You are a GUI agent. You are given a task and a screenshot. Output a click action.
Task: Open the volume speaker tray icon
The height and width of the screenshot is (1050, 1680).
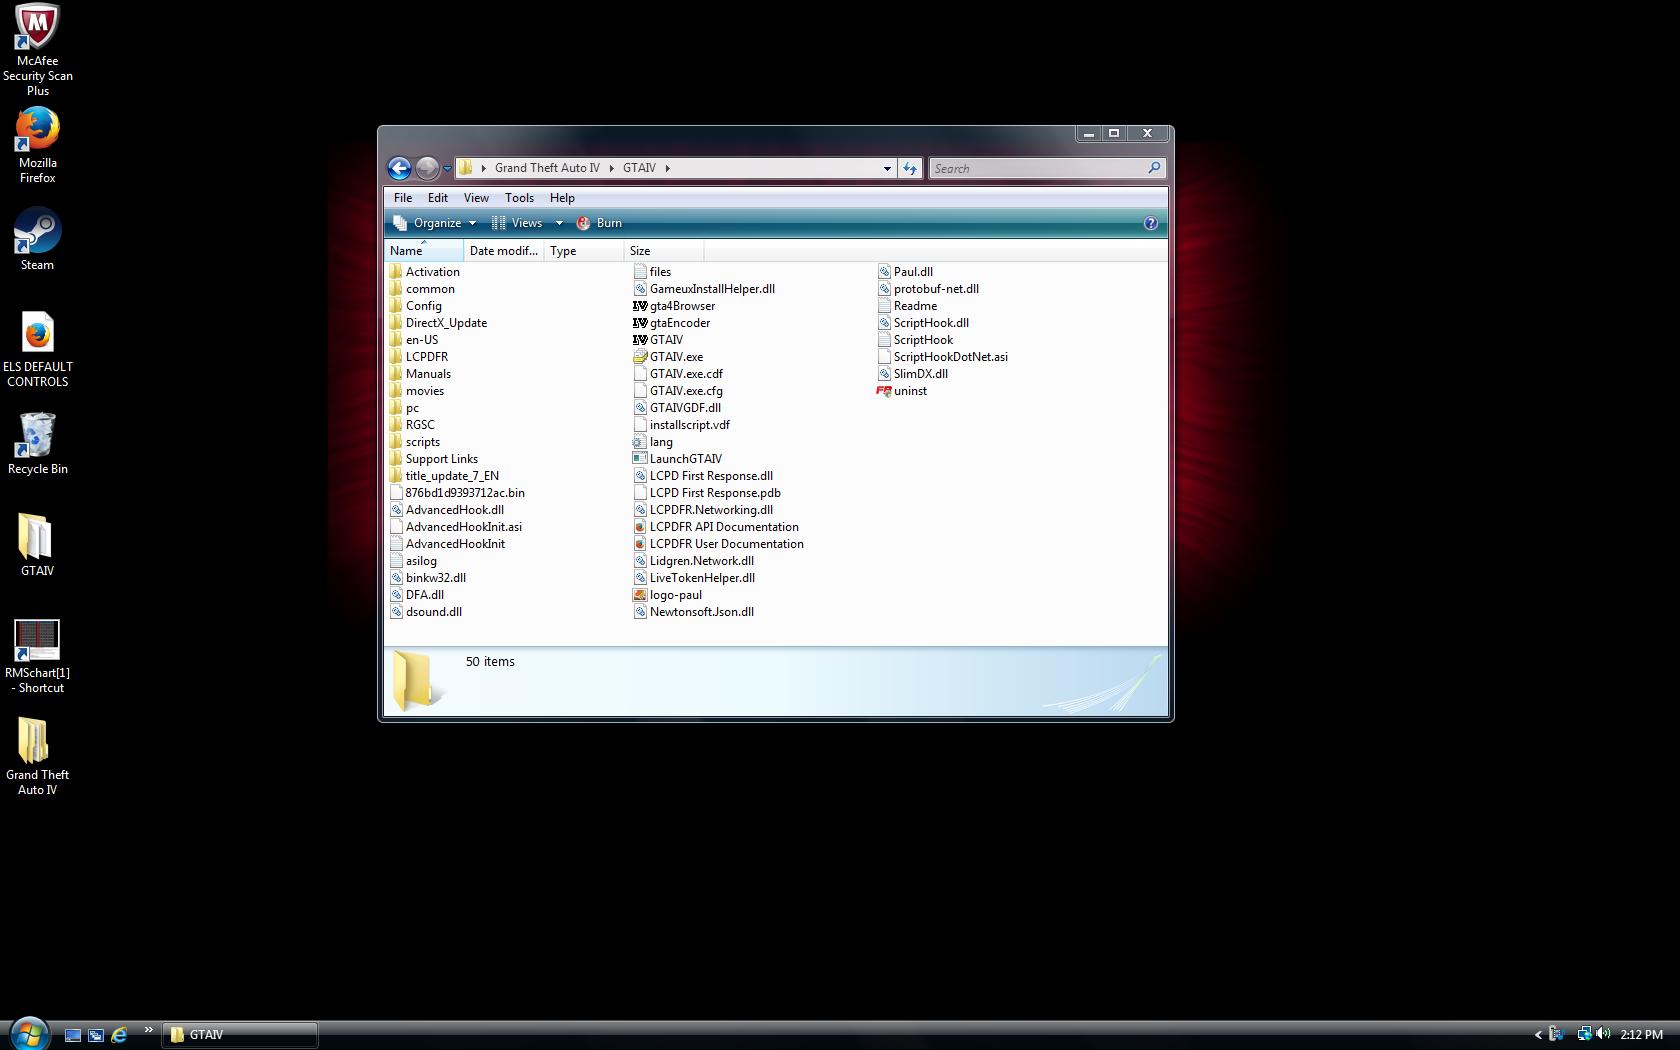pyautogui.click(x=1603, y=1034)
